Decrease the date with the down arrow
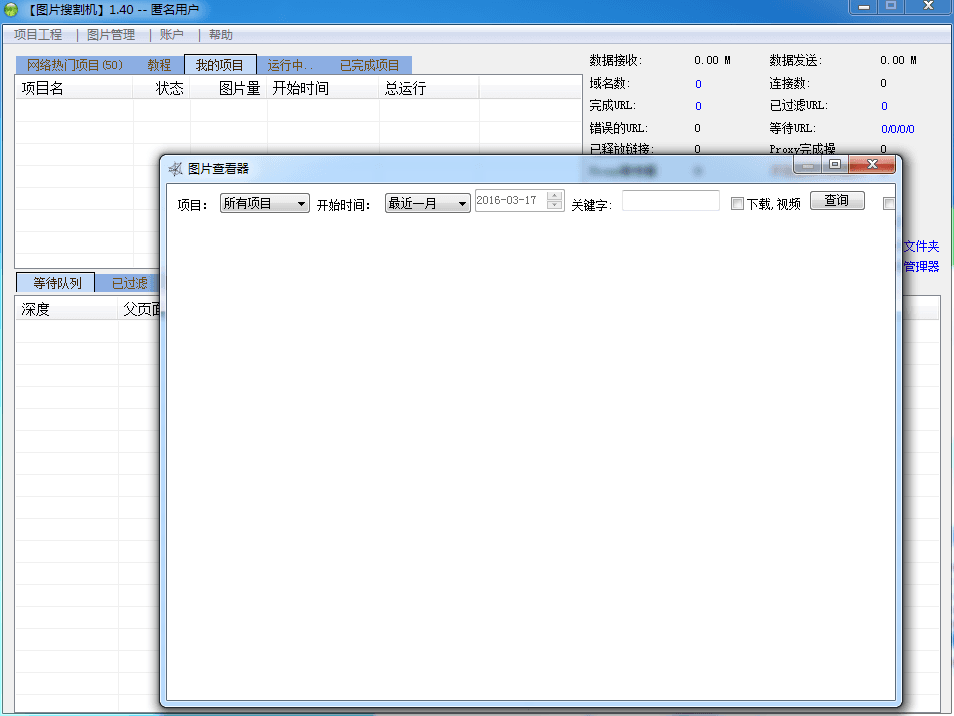This screenshot has width=954, height=716. pyautogui.click(x=555, y=206)
